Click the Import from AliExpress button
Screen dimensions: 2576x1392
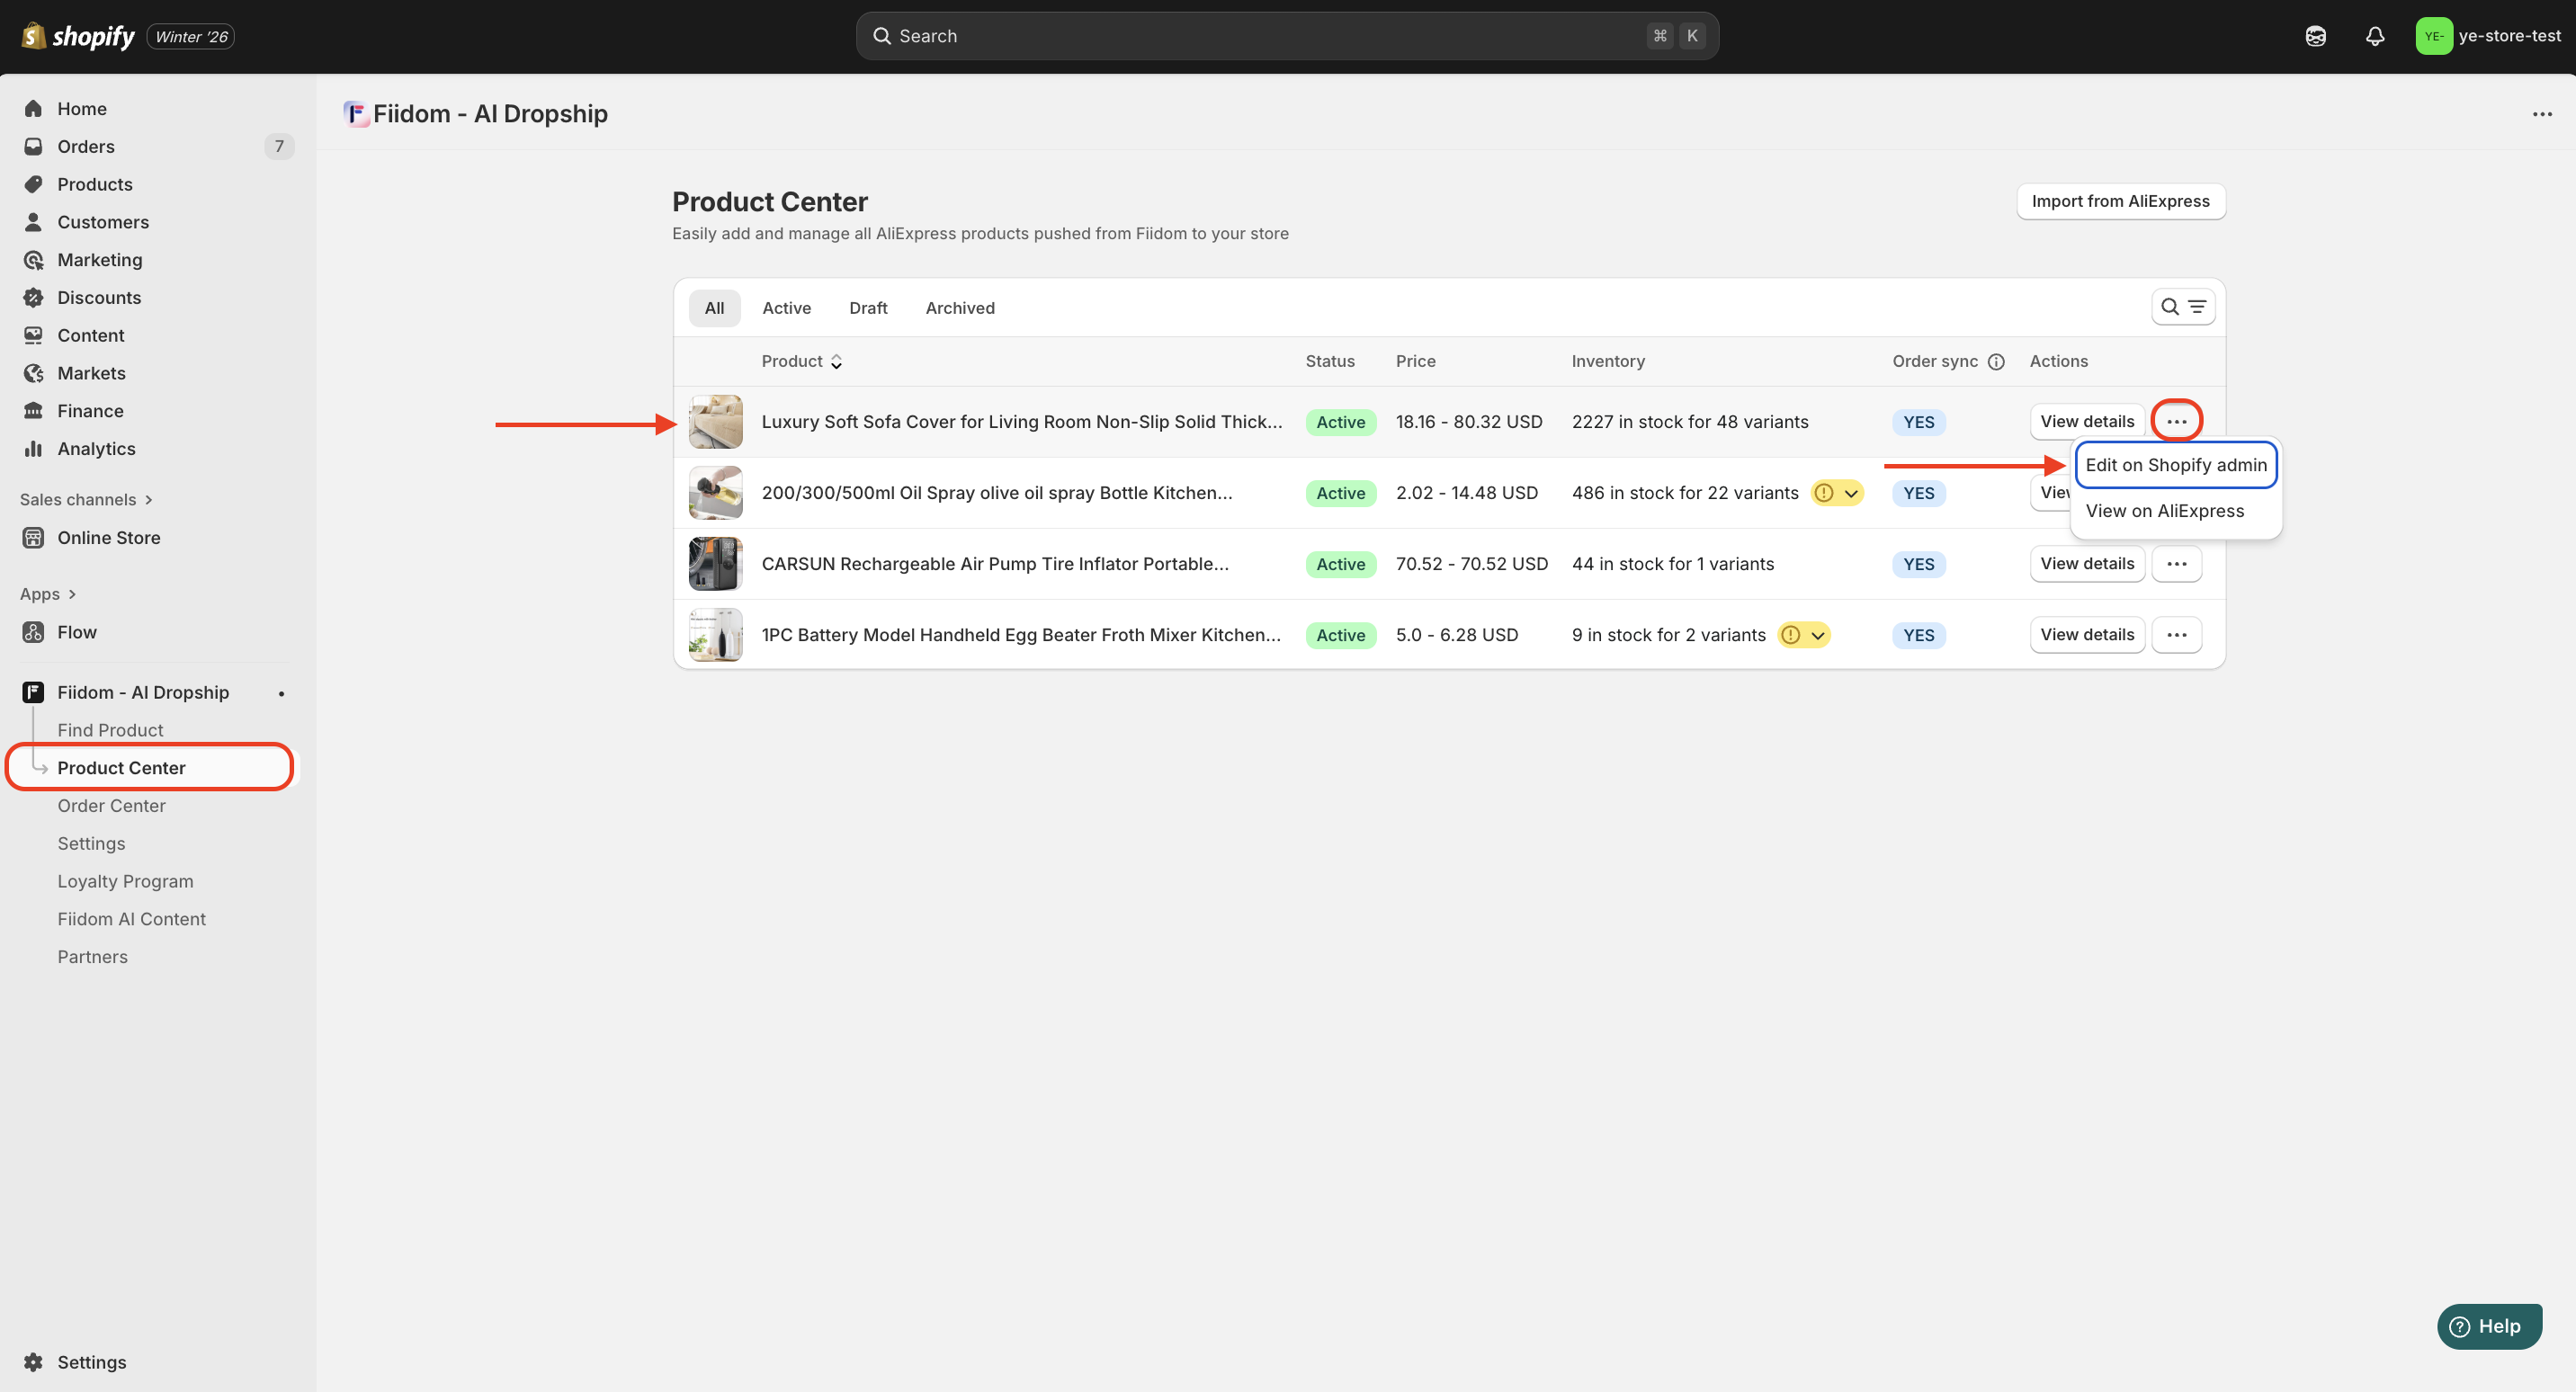tap(2120, 201)
